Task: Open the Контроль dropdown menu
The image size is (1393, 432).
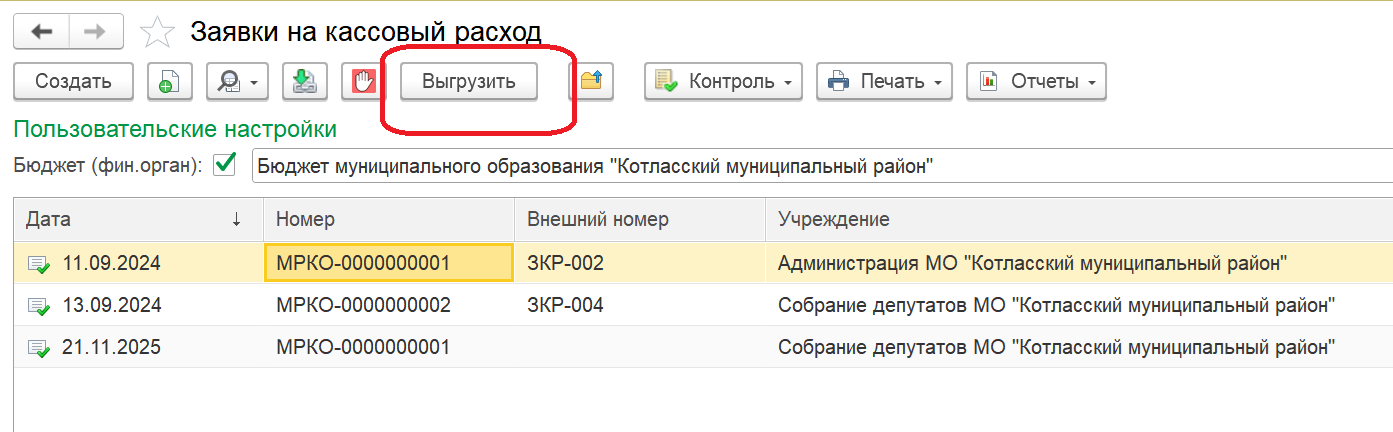Action: pos(723,82)
